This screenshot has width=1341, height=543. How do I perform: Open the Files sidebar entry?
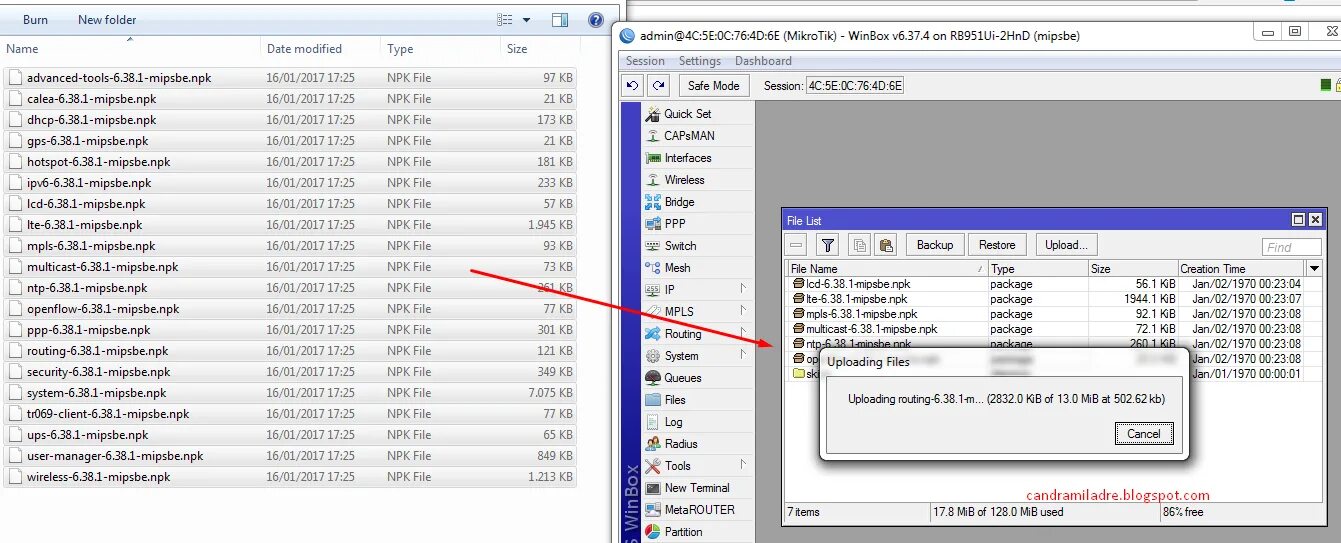(x=675, y=400)
